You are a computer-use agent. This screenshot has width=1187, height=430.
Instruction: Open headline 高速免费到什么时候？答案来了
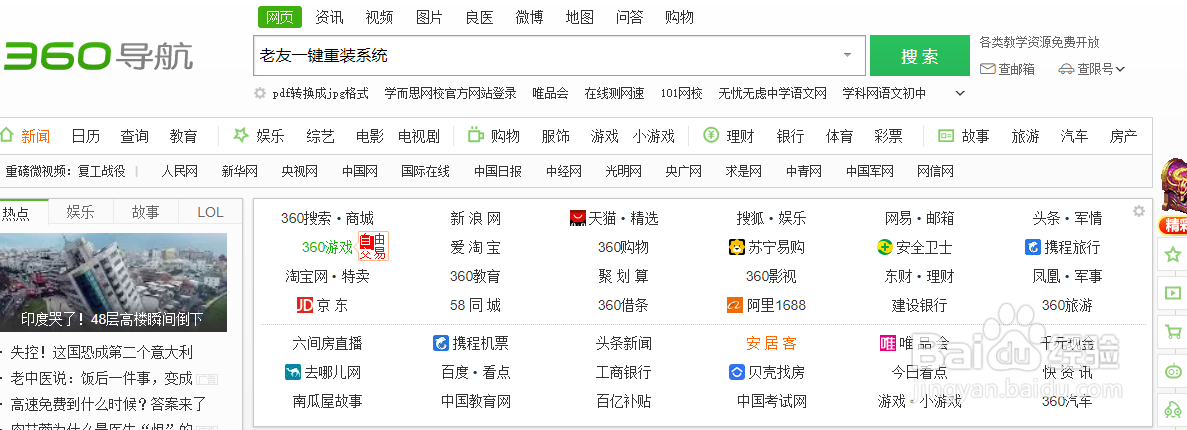[108, 404]
